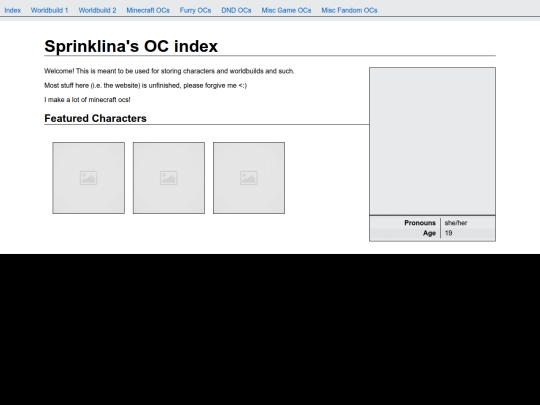The width and height of the screenshot is (540, 405).
Task: Open the DND OCs page
Action: click(236, 10)
